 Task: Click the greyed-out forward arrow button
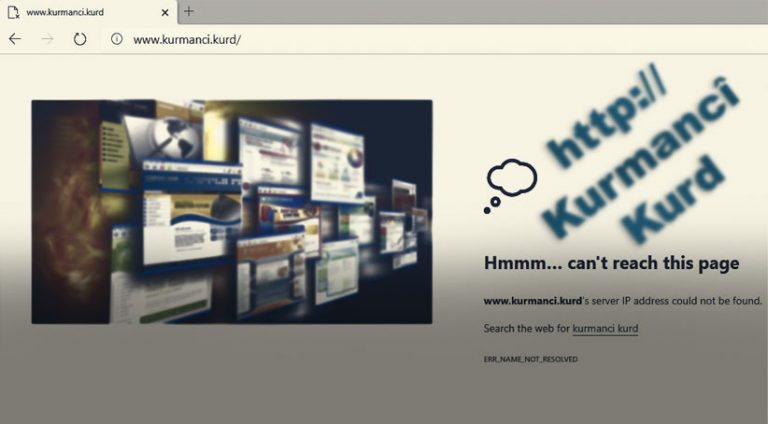pyautogui.click(x=47, y=39)
